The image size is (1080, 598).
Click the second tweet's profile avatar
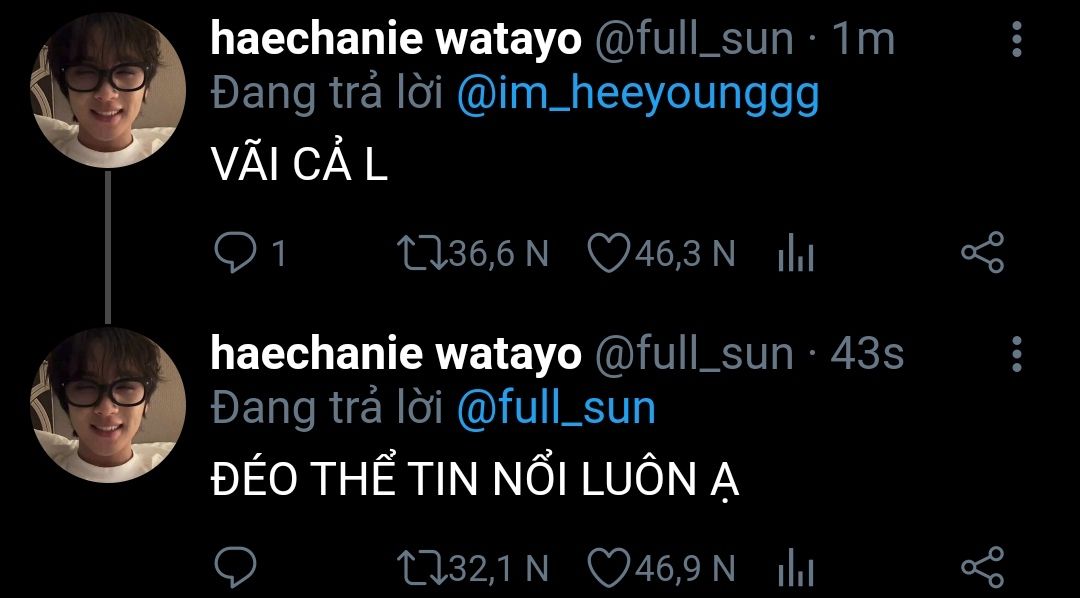tap(109, 403)
